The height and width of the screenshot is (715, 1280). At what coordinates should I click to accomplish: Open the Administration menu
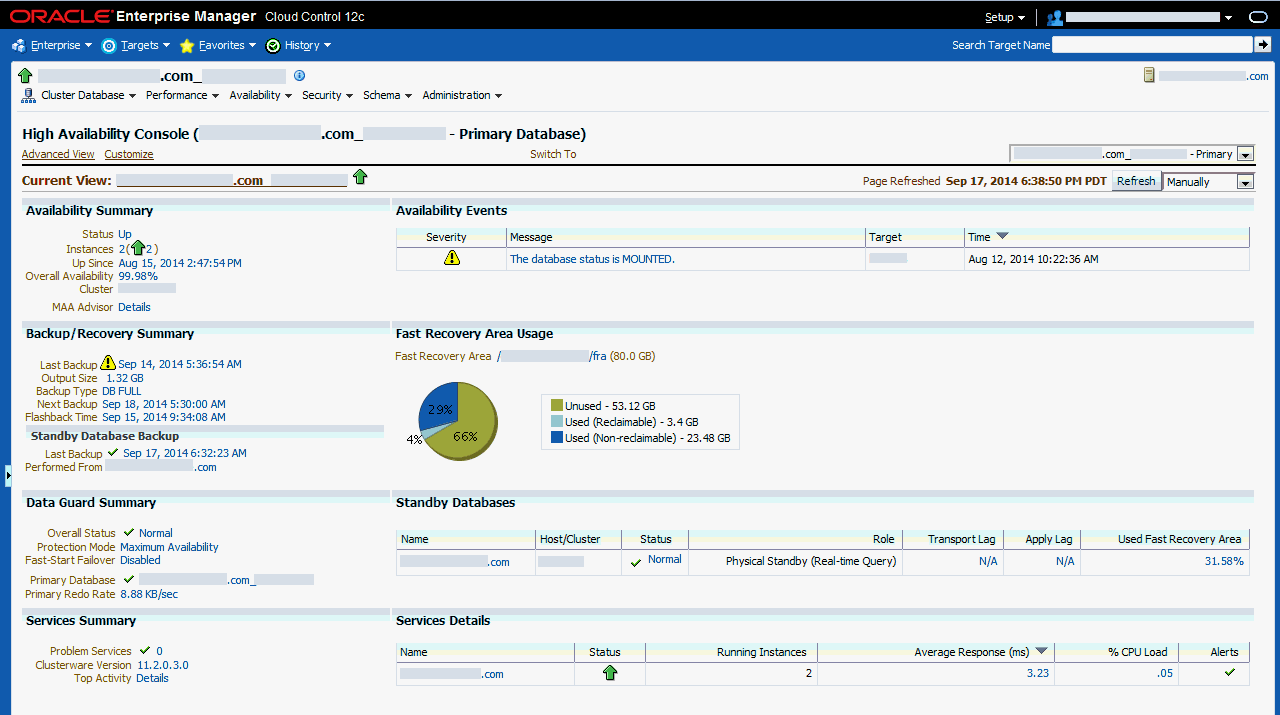coord(462,95)
